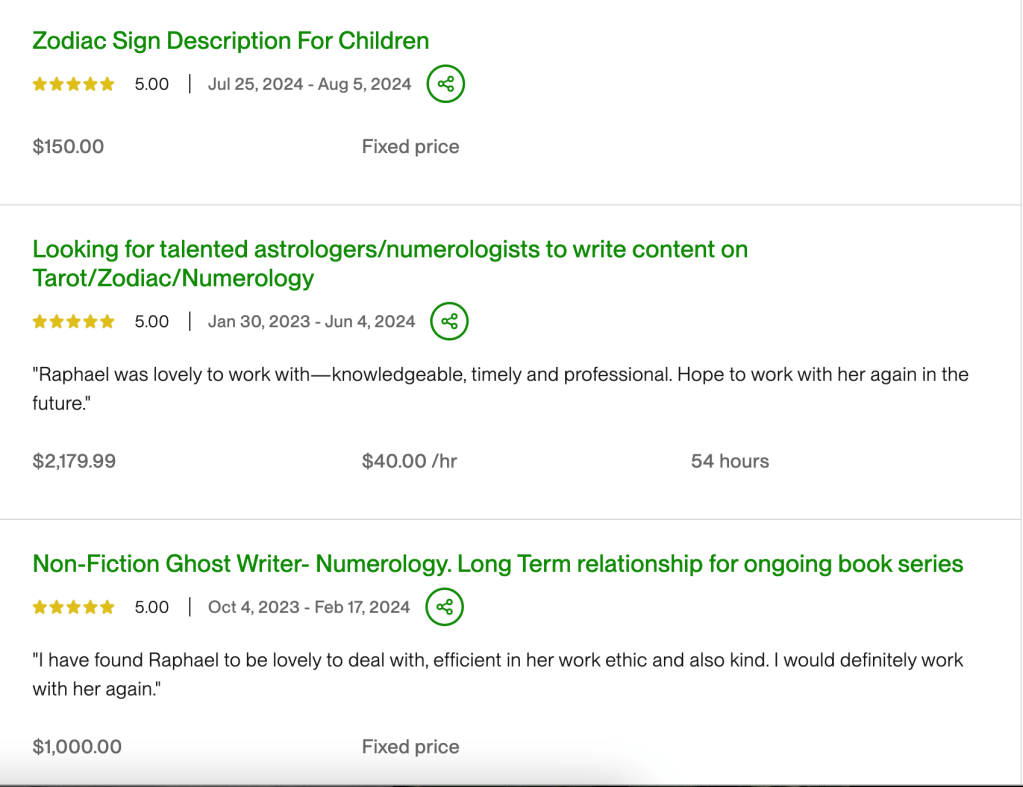This screenshot has height=787, width=1023.
Task: Click the $150.00 earnings amount
Action: (x=68, y=147)
